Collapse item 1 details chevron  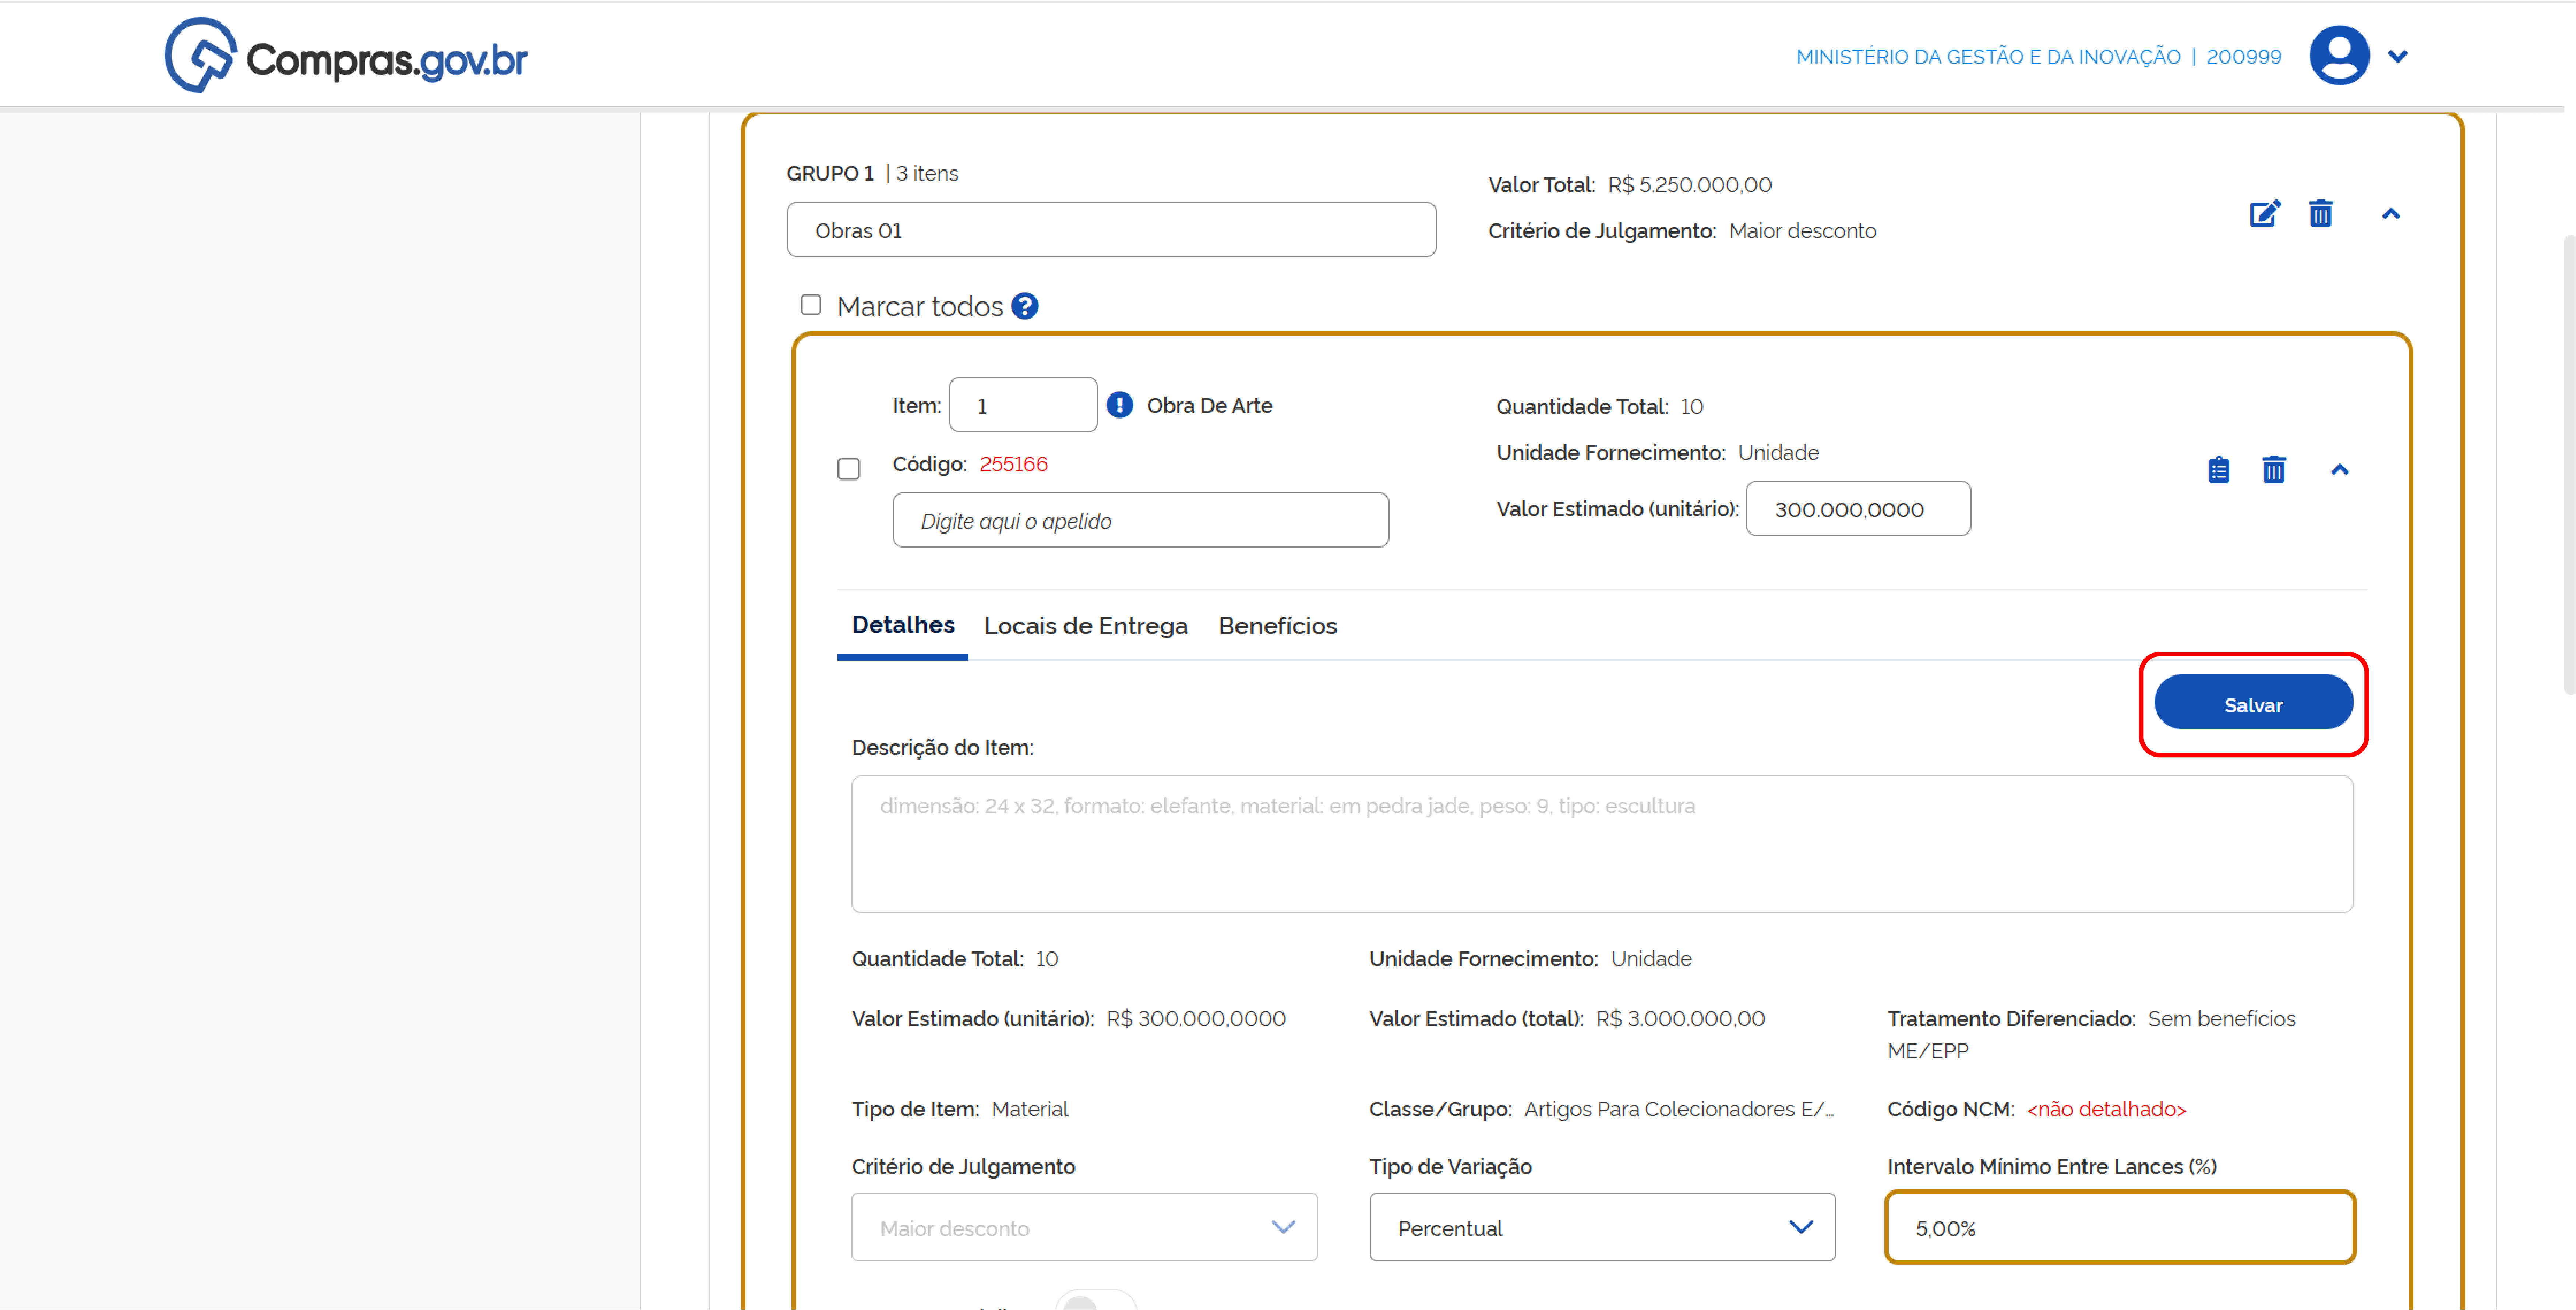coord(2340,470)
